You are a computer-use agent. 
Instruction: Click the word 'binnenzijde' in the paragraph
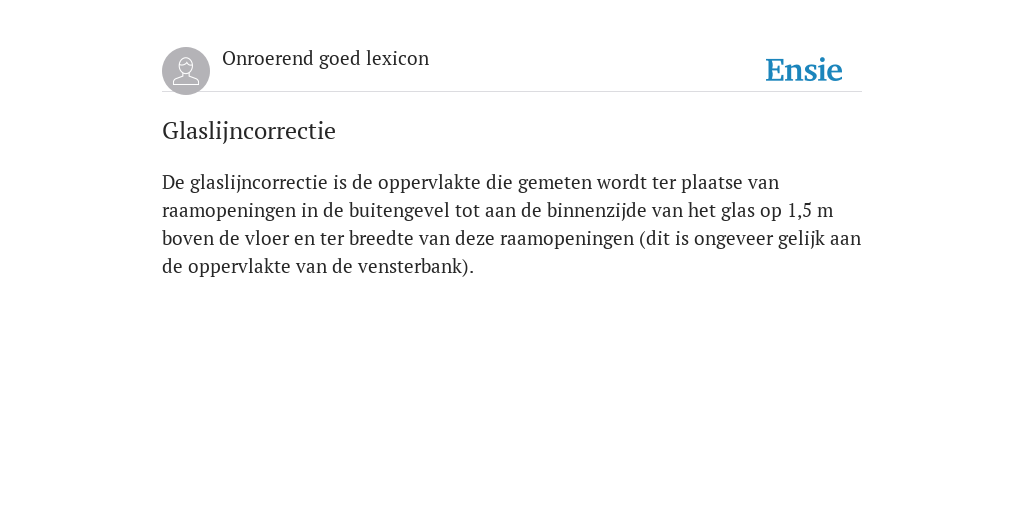click(596, 210)
